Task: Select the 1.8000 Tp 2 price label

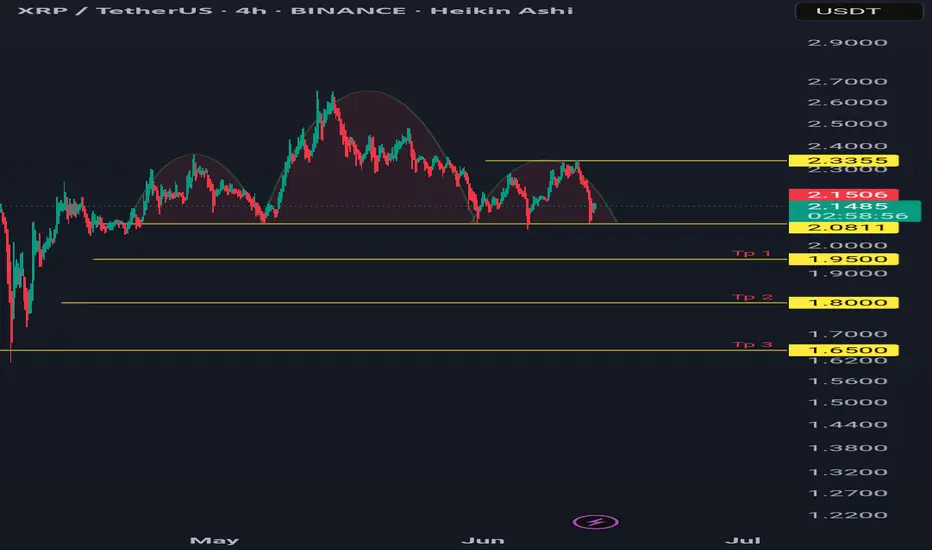Action: [843, 303]
